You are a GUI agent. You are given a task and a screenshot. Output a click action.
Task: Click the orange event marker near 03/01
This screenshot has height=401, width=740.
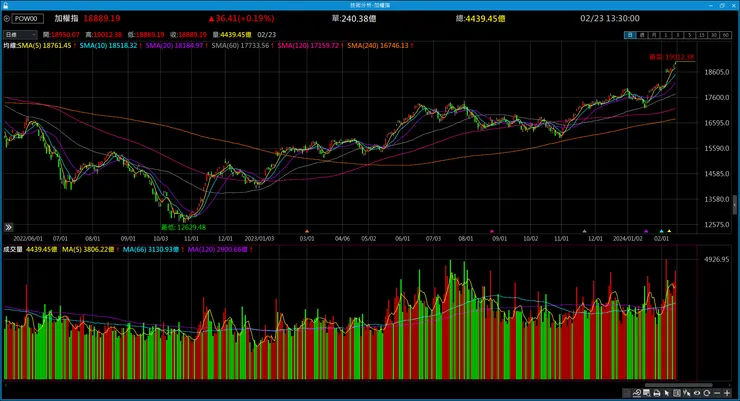coord(307,231)
